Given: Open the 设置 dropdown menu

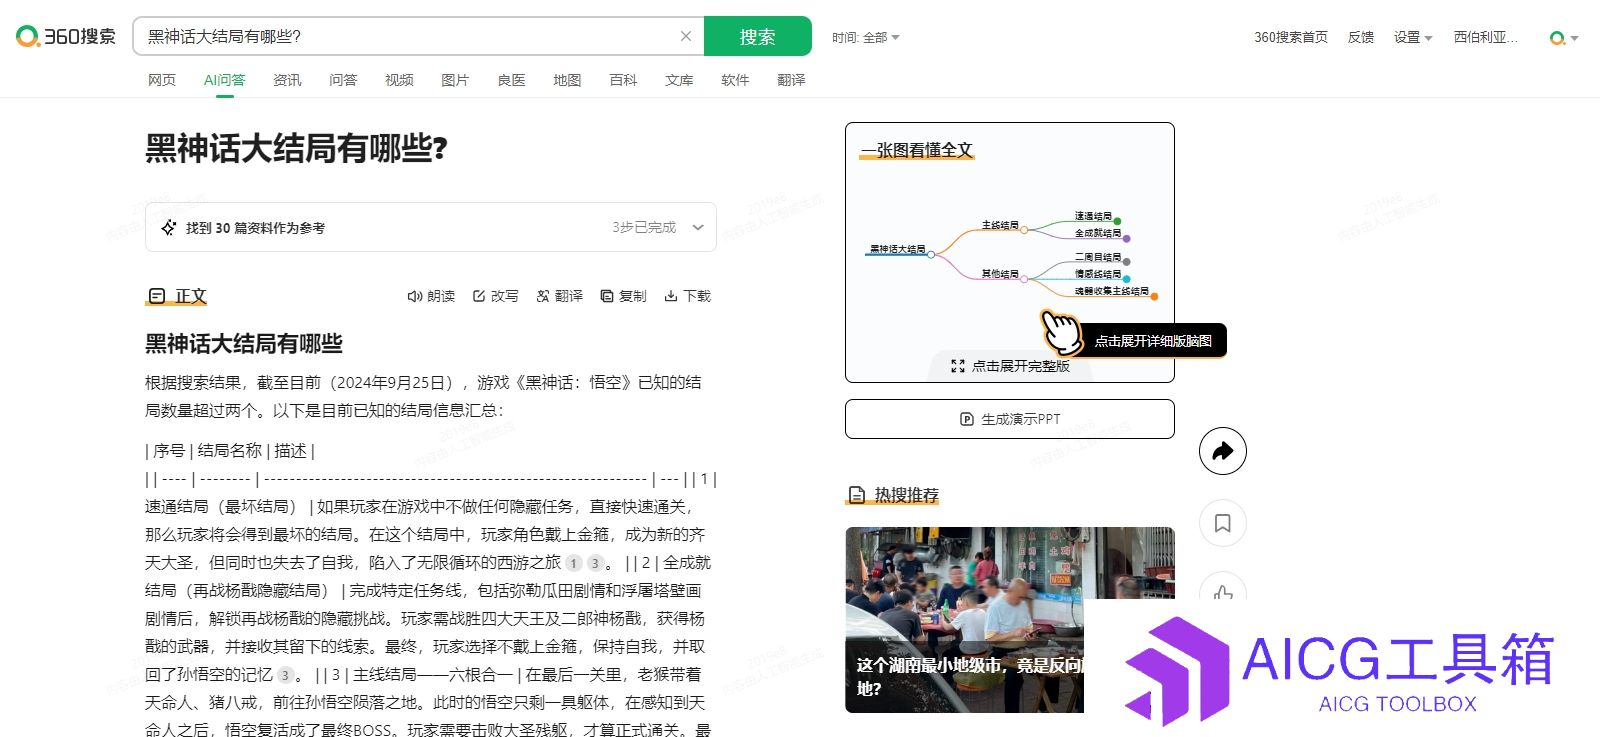Looking at the screenshot, I should pos(1413,37).
